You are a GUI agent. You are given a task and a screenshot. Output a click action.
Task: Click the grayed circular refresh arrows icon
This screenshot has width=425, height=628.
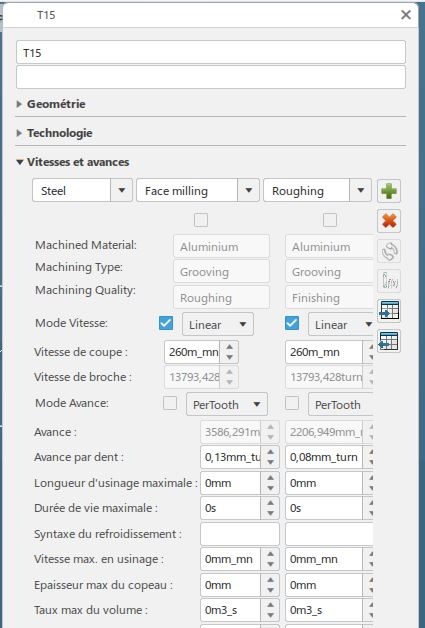pyautogui.click(x=389, y=251)
